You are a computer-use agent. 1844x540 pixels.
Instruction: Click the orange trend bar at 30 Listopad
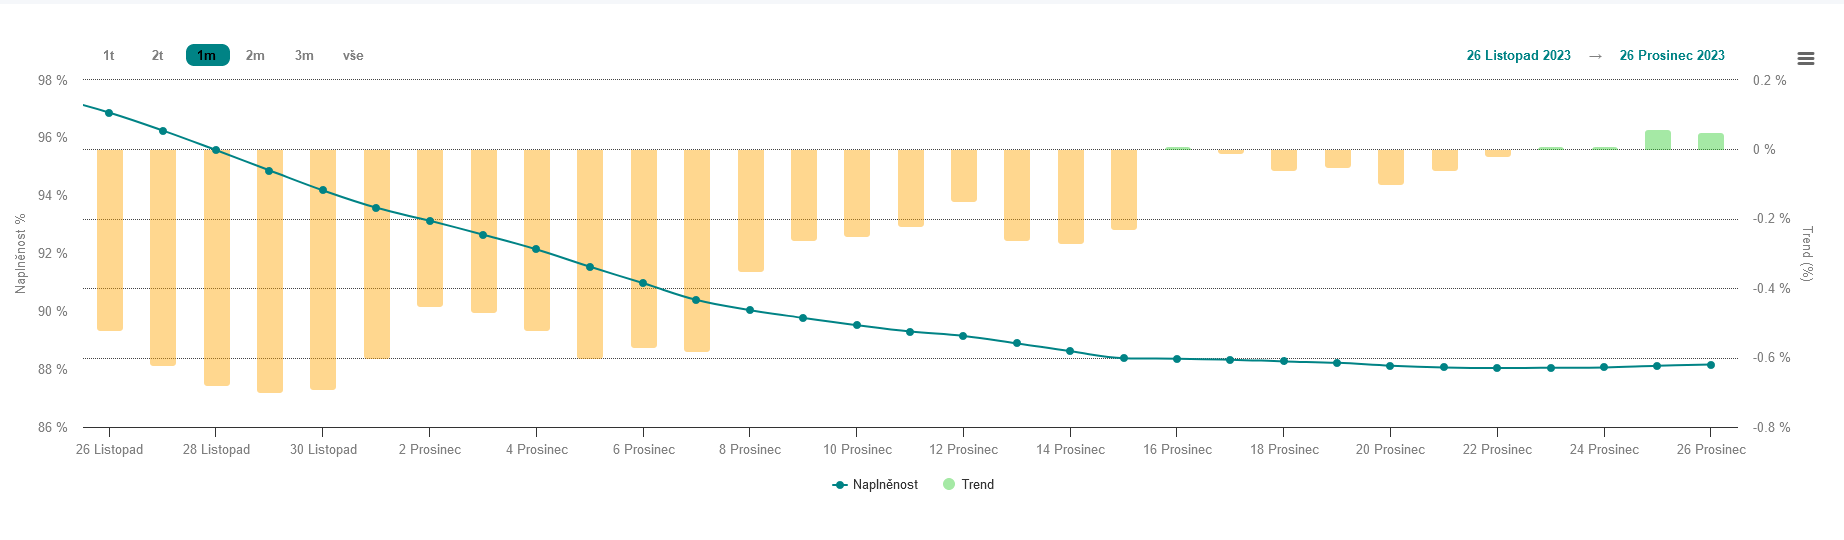(x=323, y=270)
